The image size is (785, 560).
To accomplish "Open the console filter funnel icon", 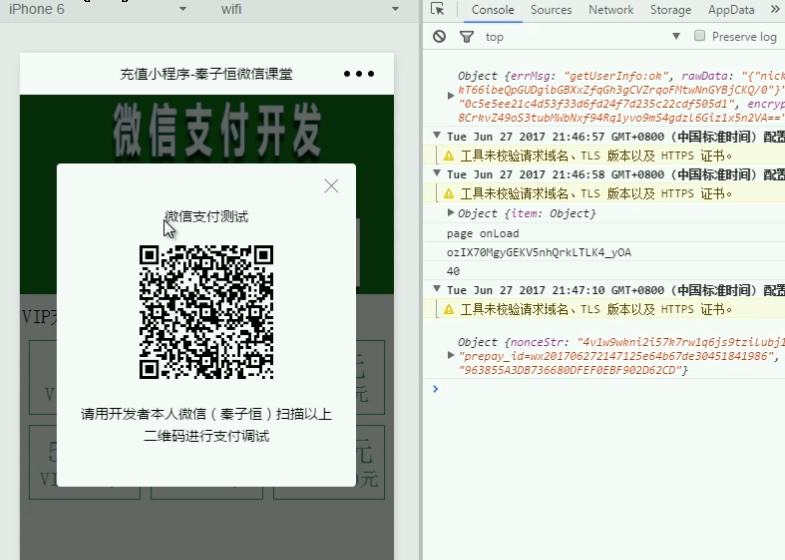I will (x=467, y=37).
